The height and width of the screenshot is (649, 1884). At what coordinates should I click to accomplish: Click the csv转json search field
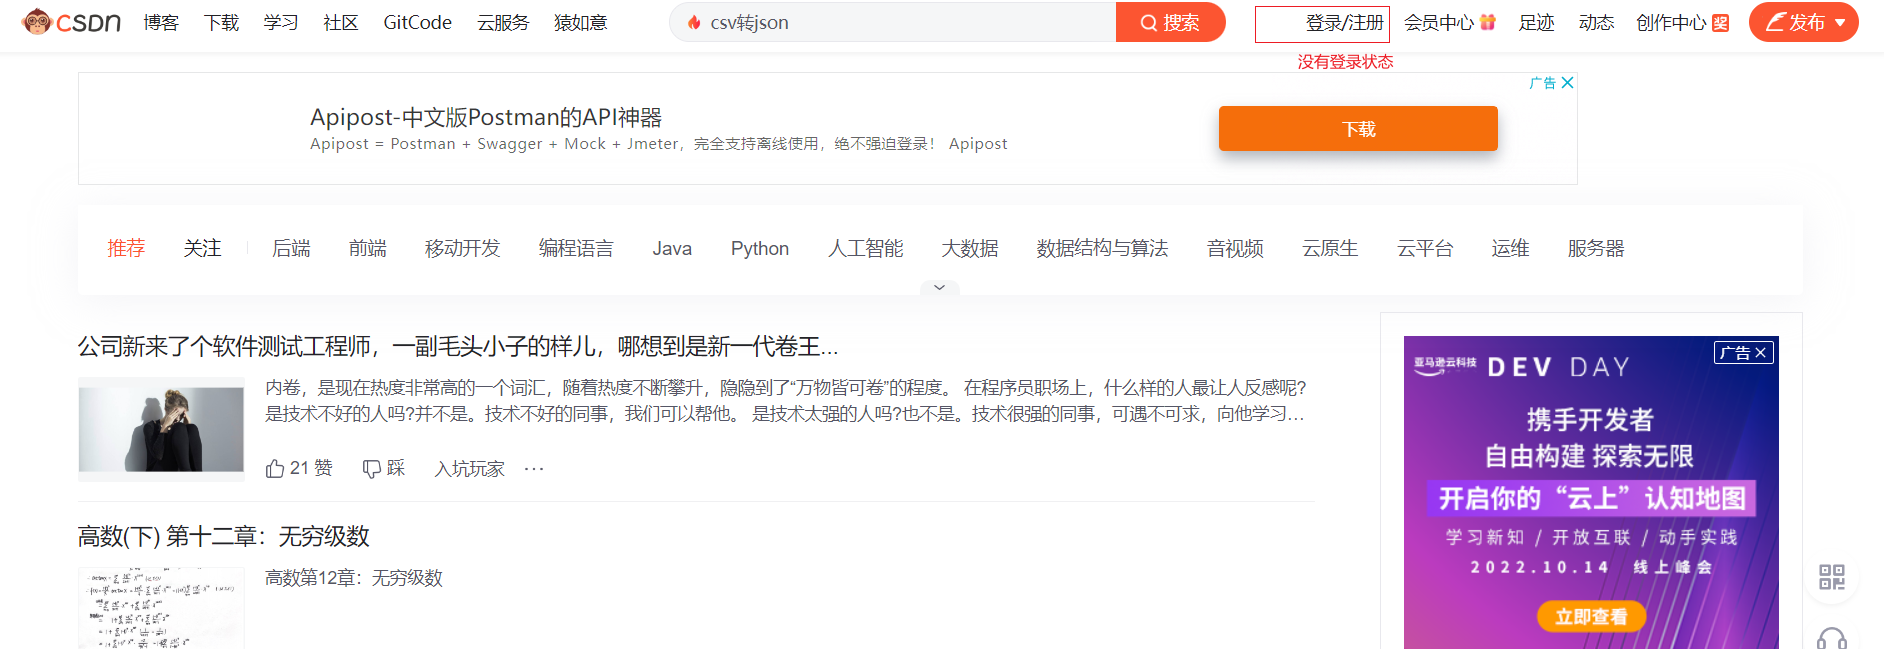[x=892, y=22]
